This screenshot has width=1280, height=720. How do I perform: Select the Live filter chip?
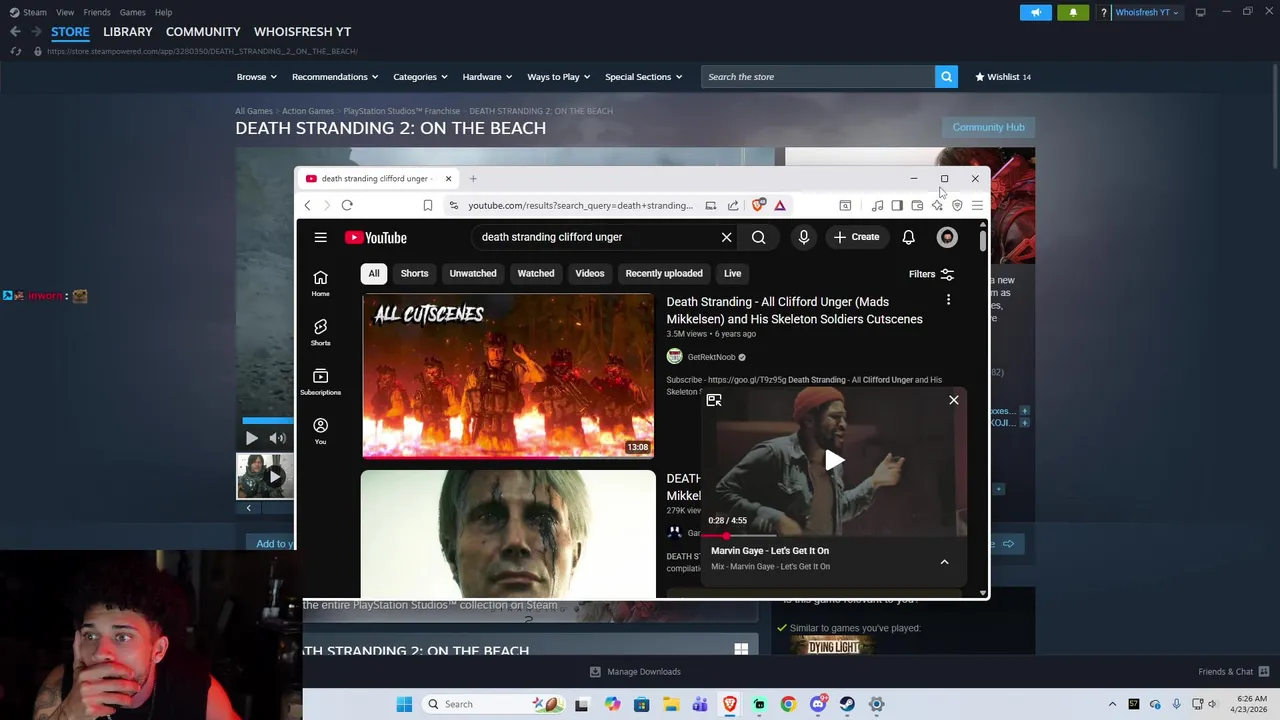point(733,273)
